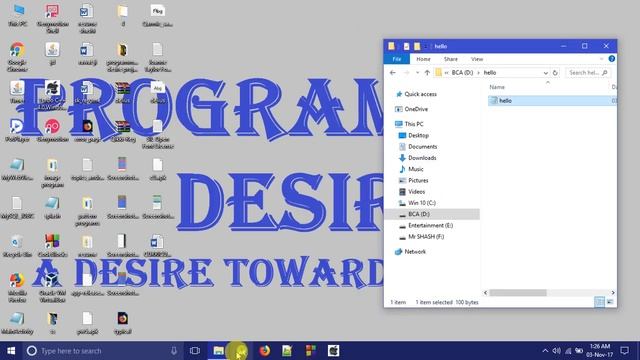Open Firefox from the taskbar
Screen dimensions: 640x360
pos(264,351)
